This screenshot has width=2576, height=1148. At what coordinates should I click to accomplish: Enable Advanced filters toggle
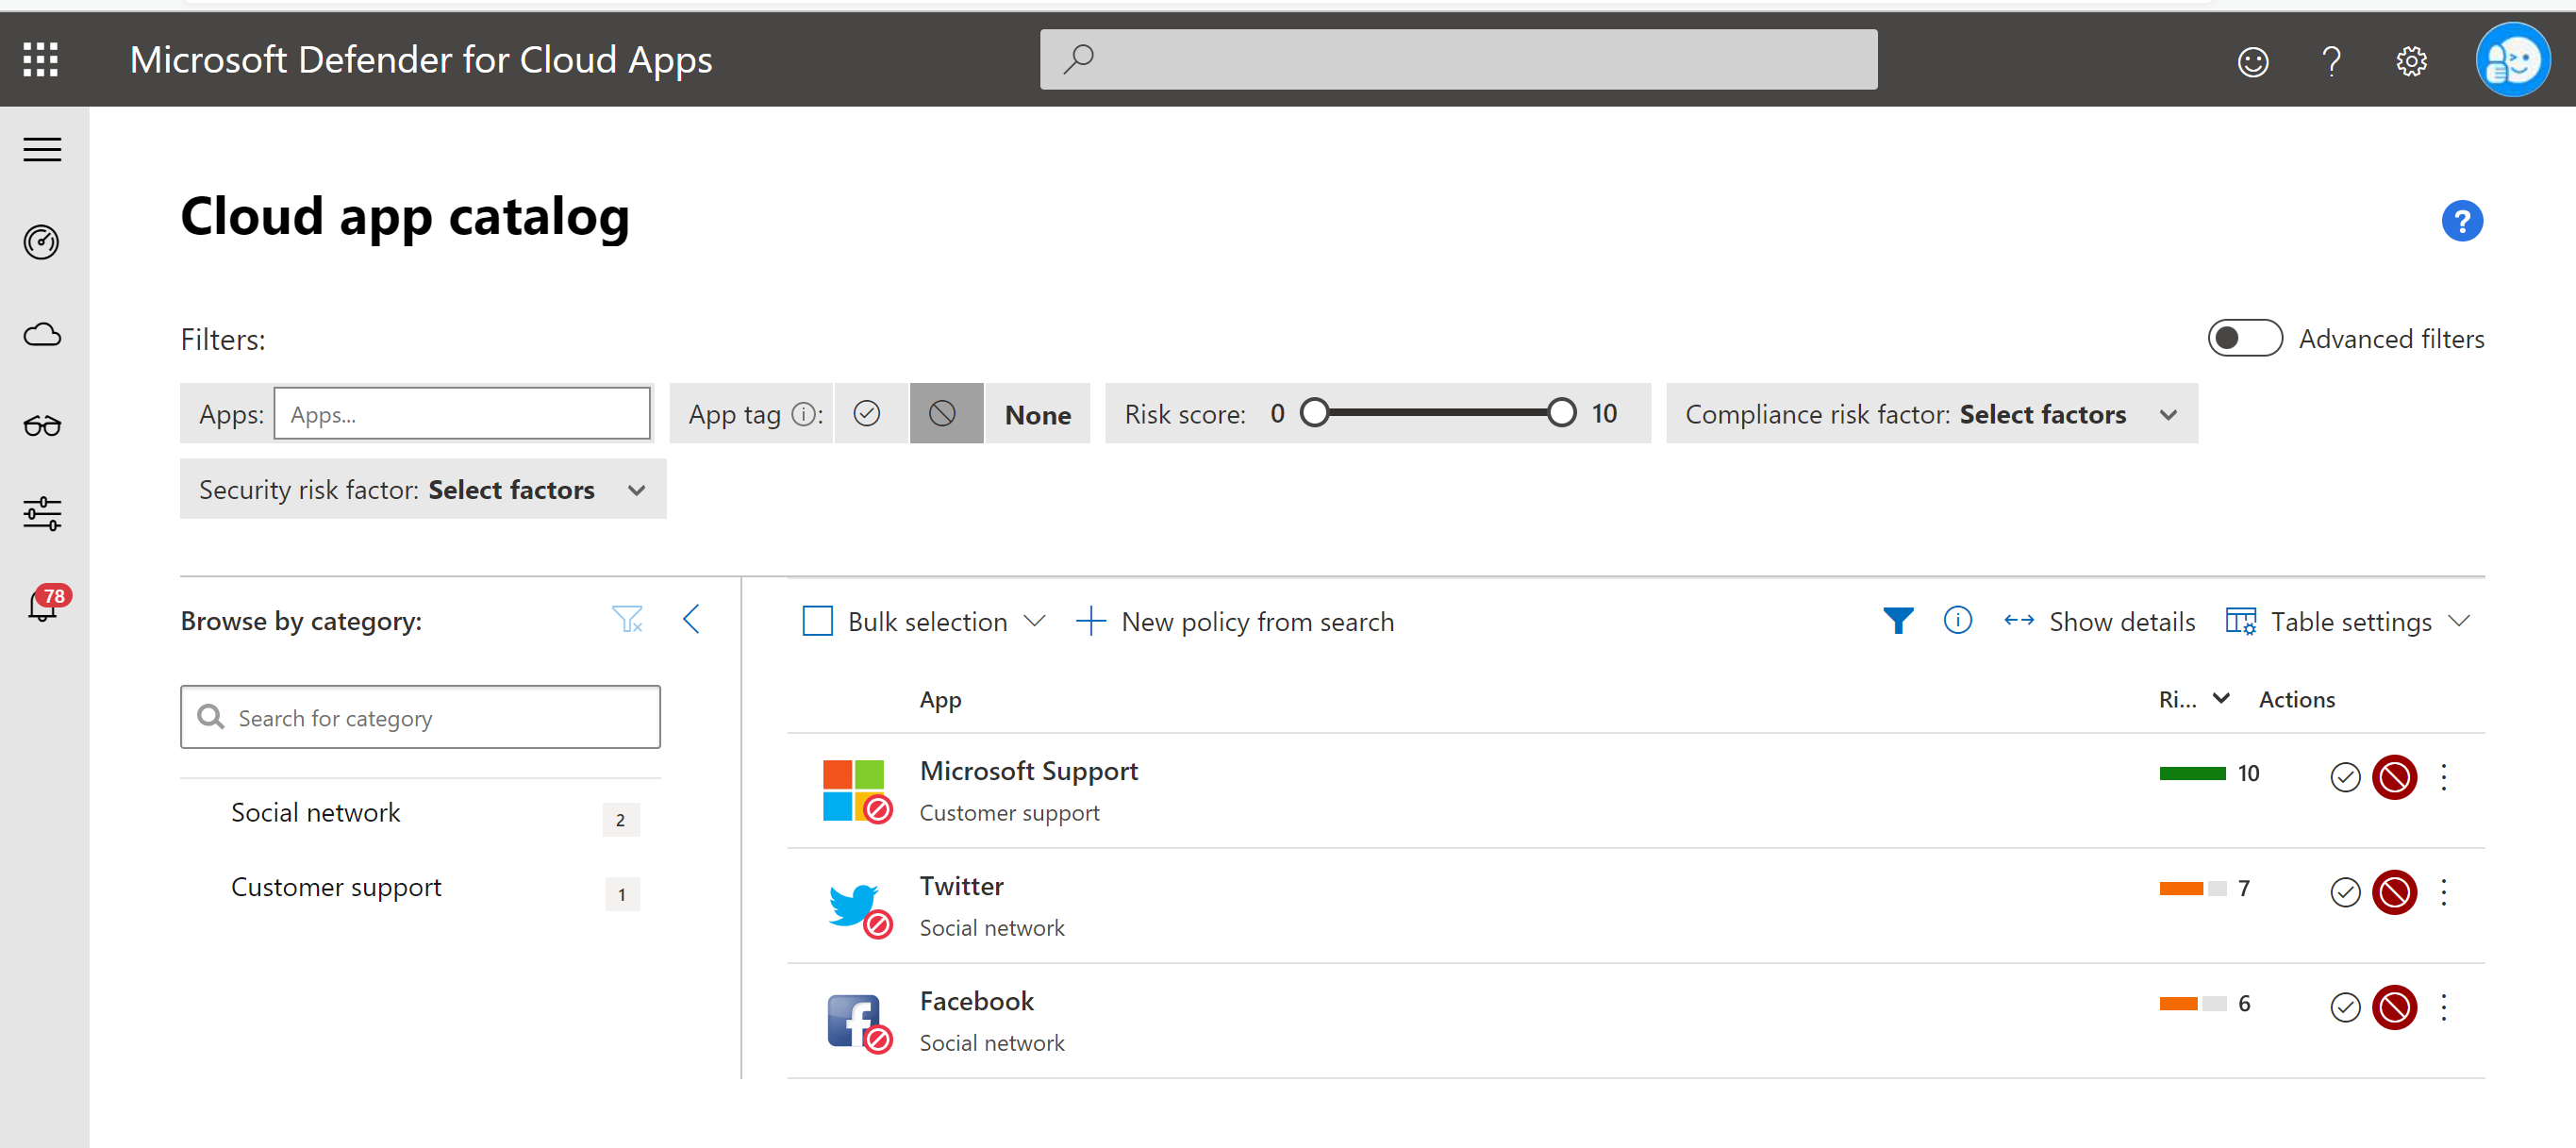point(2244,338)
